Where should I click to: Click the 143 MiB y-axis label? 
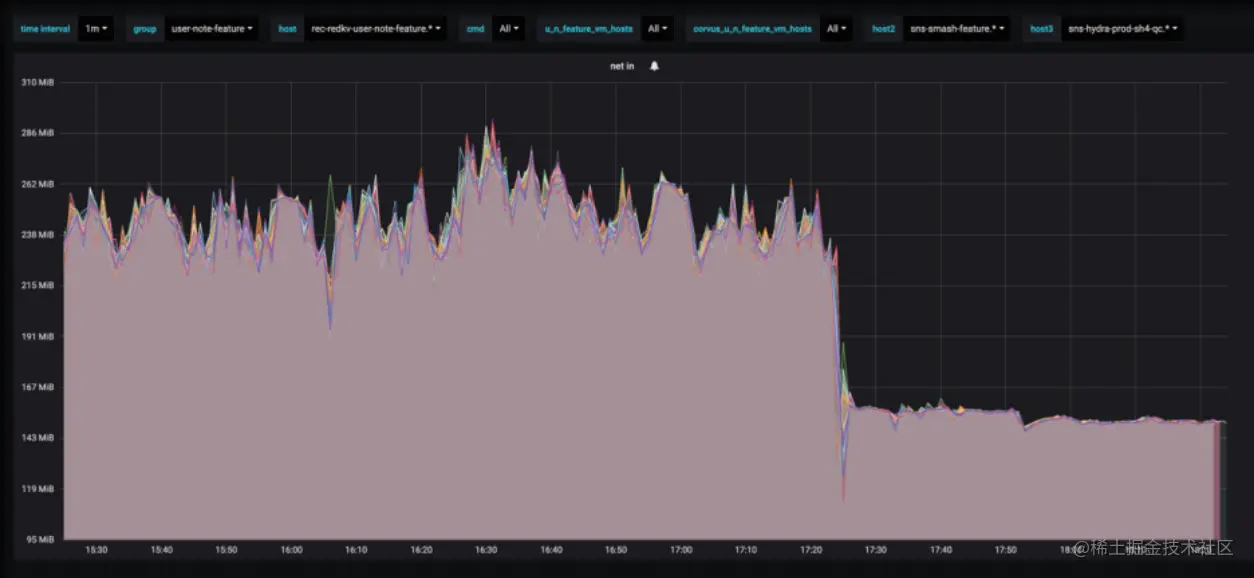[x=36, y=438]
